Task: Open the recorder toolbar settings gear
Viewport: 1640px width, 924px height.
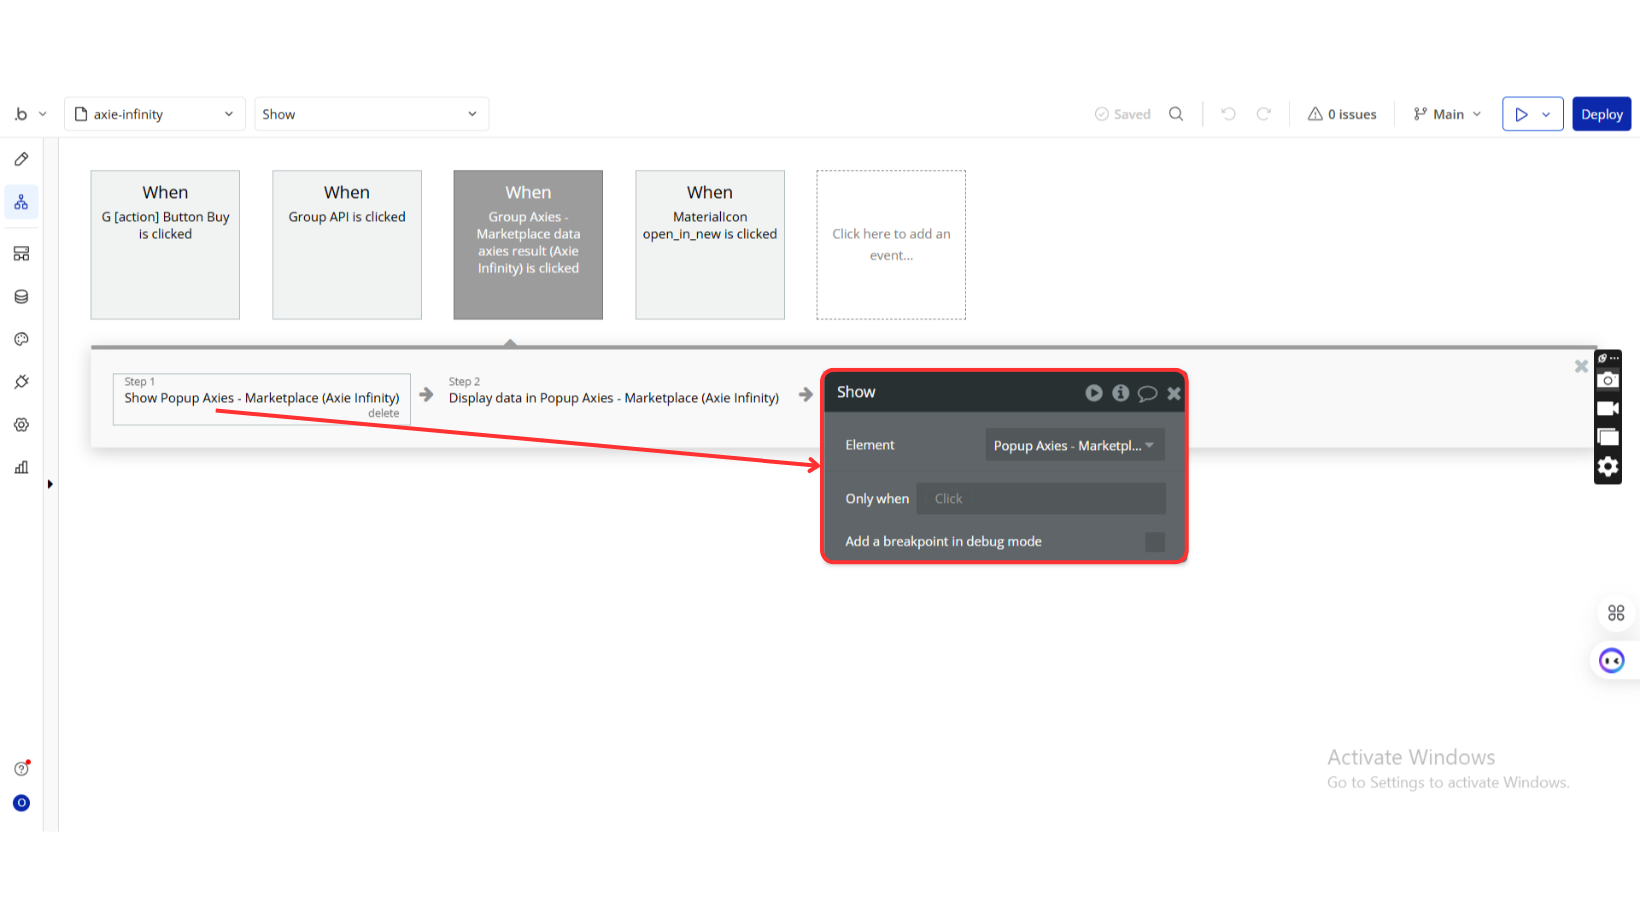Action: point(1608,467)
